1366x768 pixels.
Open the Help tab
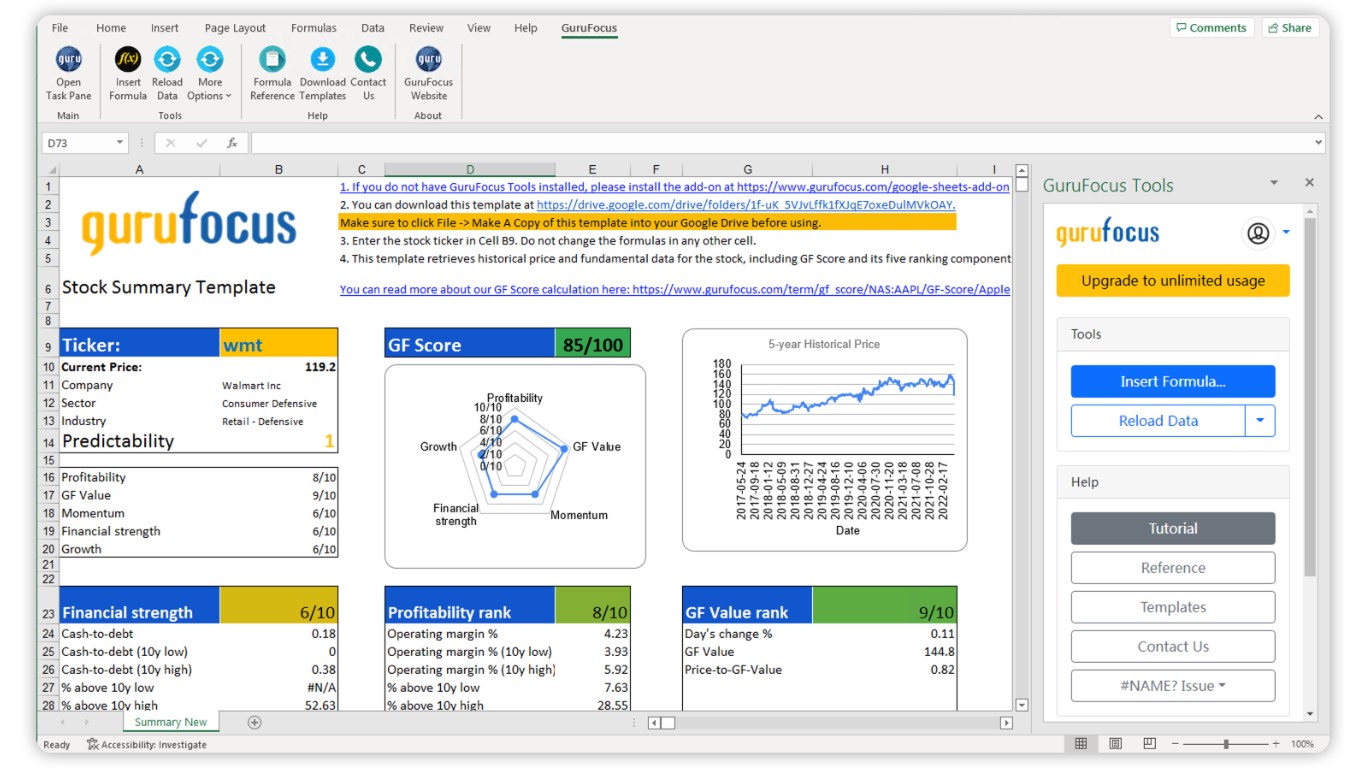(x=526, y=28)
